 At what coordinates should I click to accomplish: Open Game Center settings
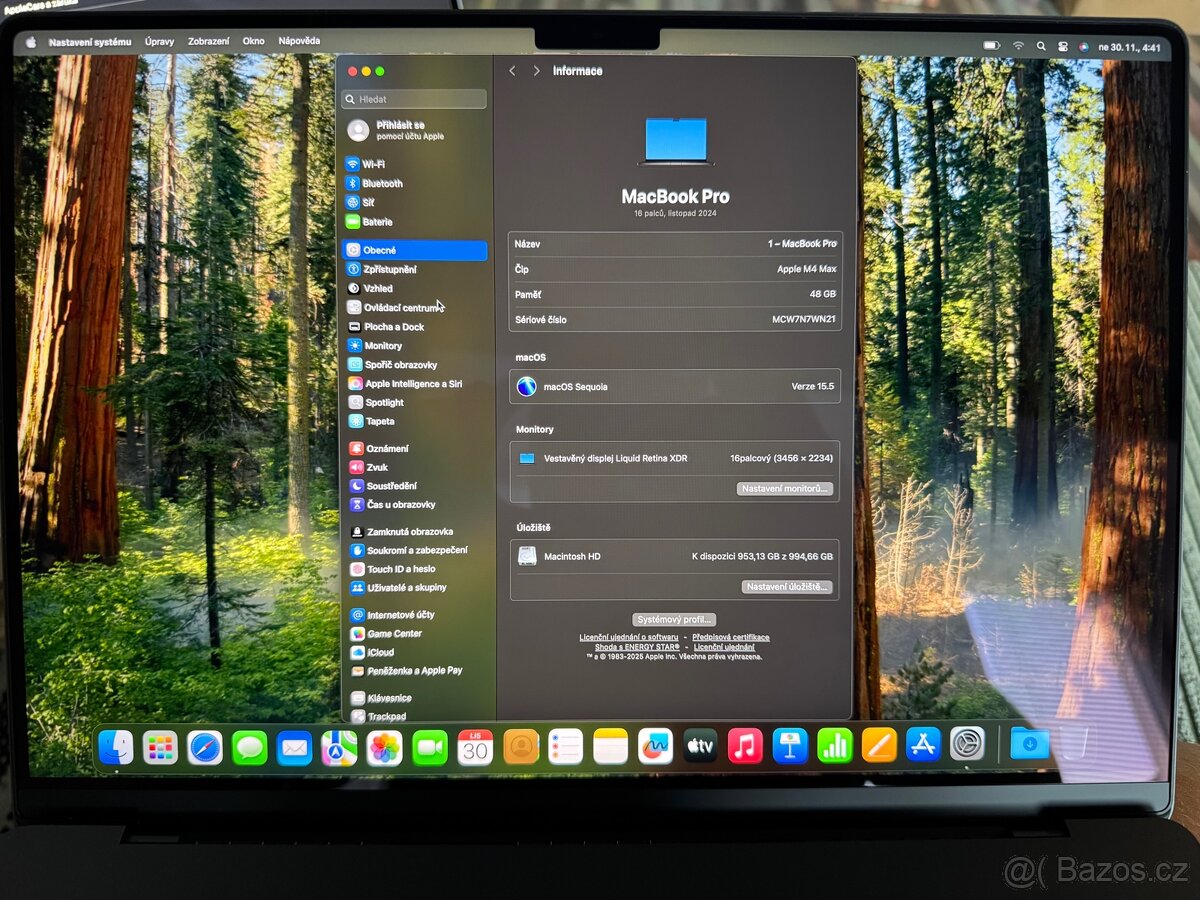(393, 633)
